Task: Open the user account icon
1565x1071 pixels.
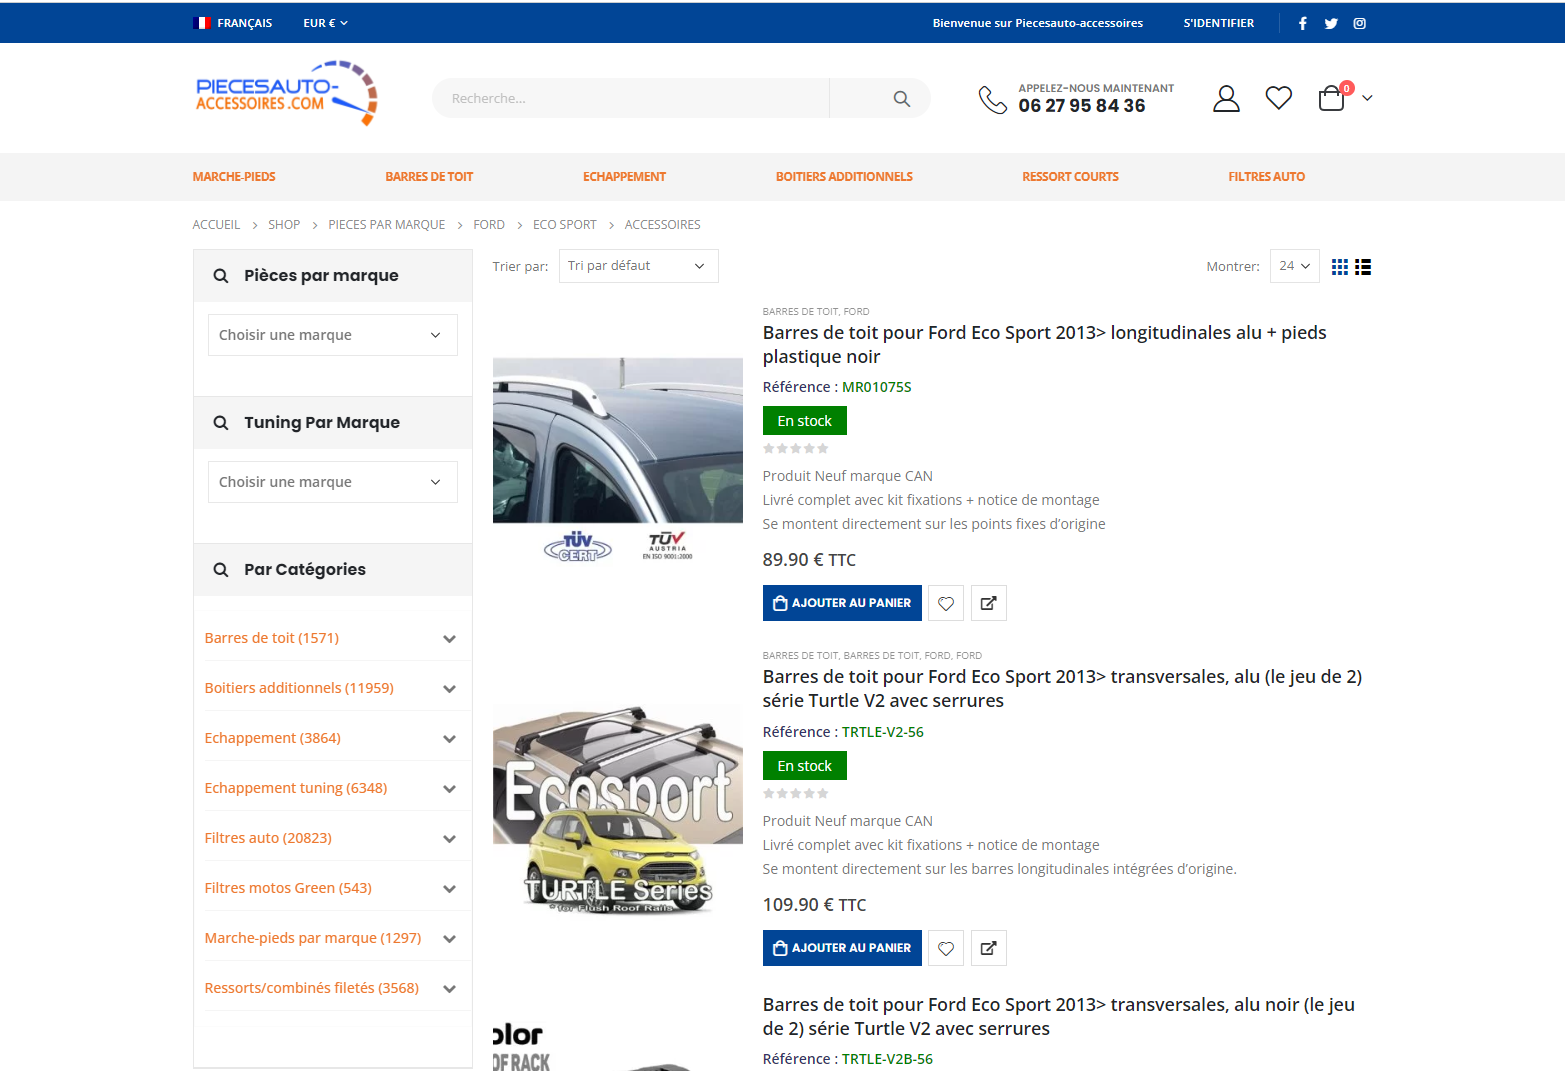Action: coord(1226,98)
